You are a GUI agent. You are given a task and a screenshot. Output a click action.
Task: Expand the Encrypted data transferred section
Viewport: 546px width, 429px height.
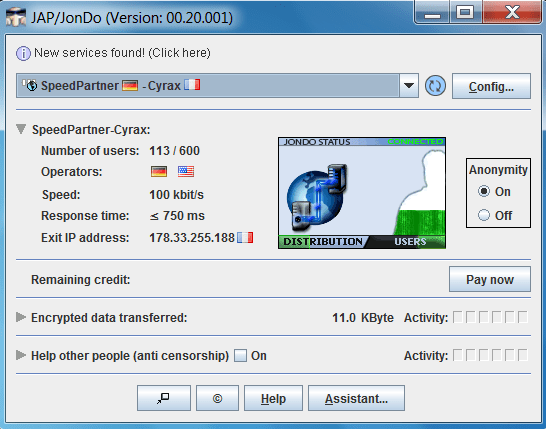21,317
